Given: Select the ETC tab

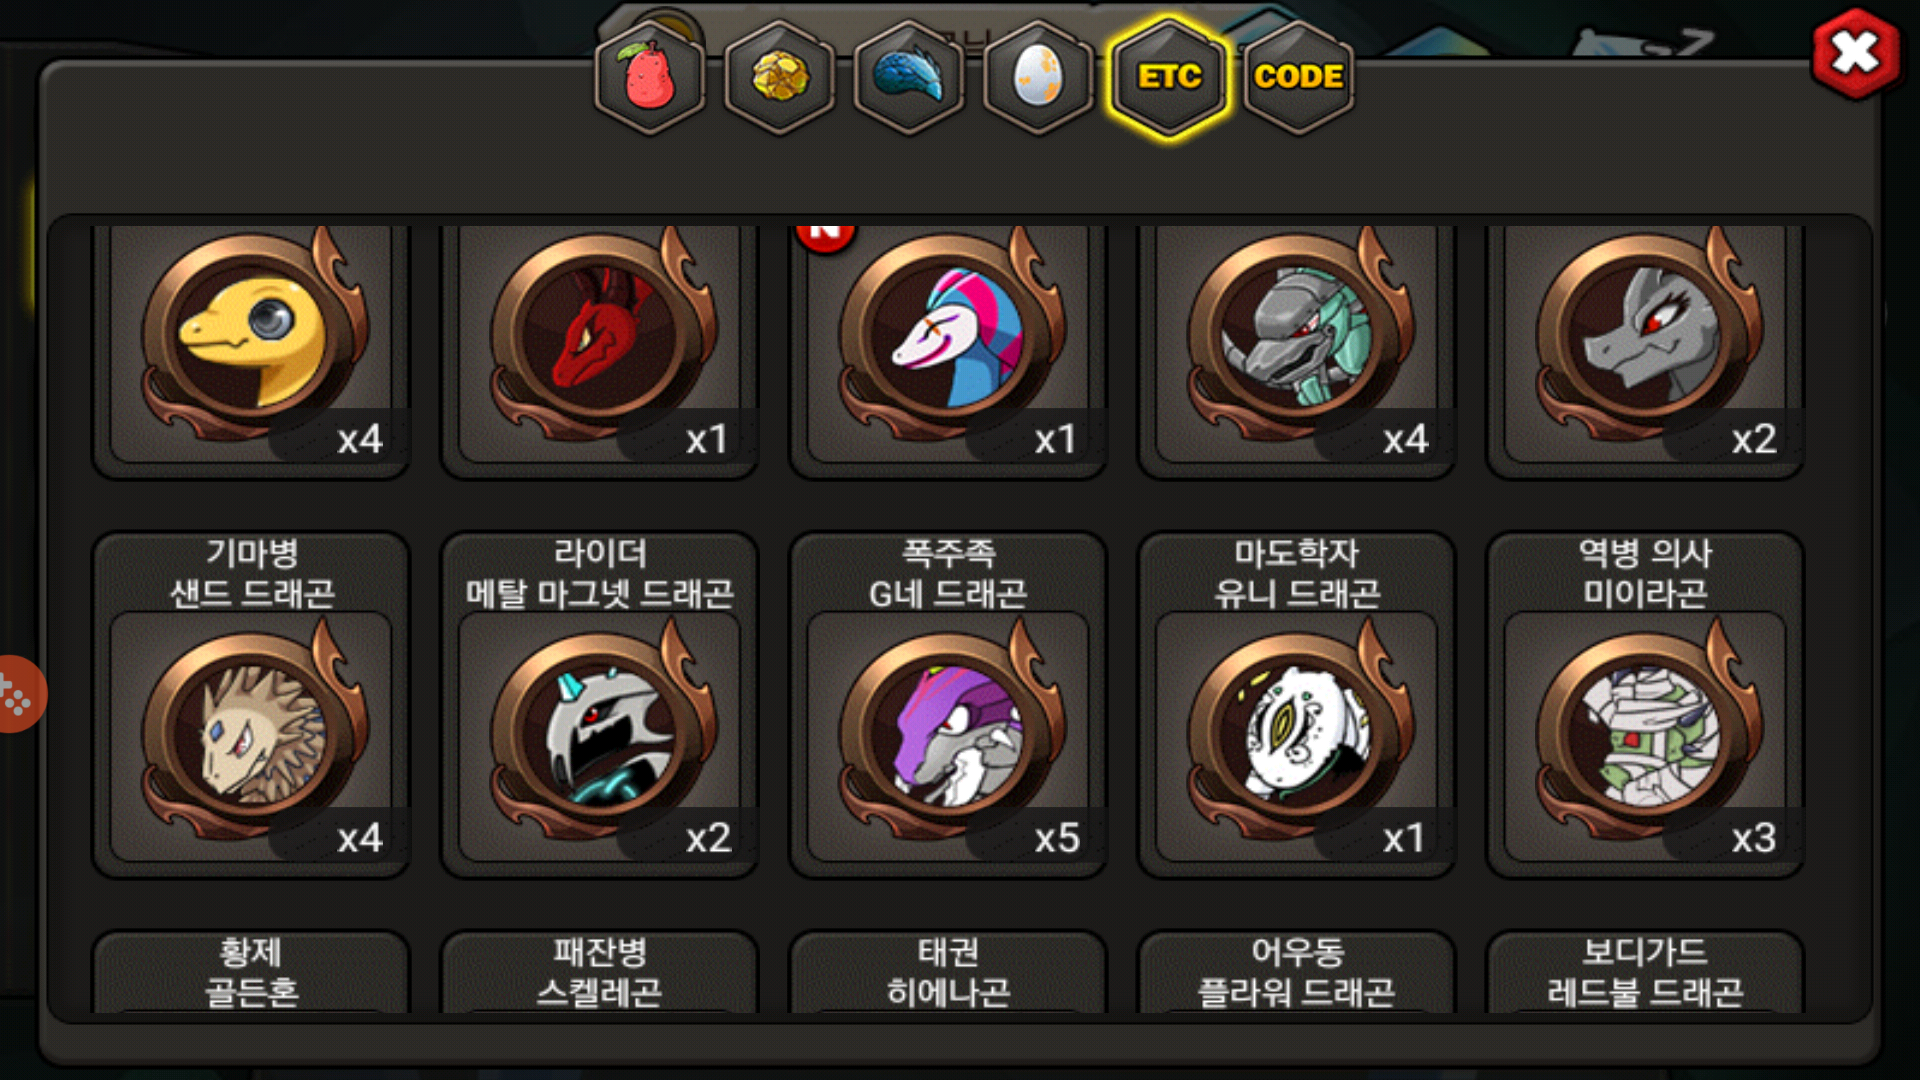Looking at the screenshot, I should coord(1169,77).
